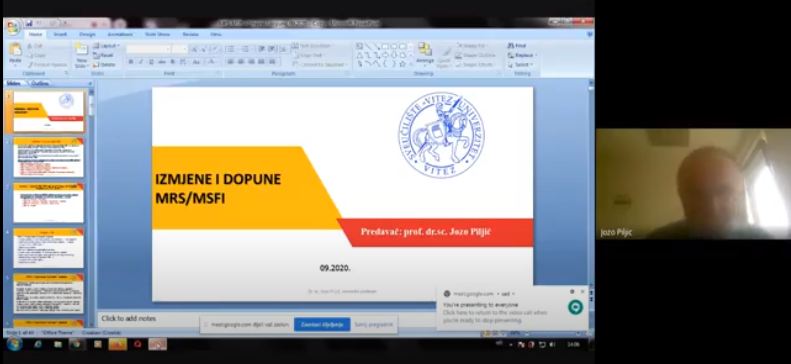Switch to the Insert ribbon tab
The image size is (791, 364).
61,34
